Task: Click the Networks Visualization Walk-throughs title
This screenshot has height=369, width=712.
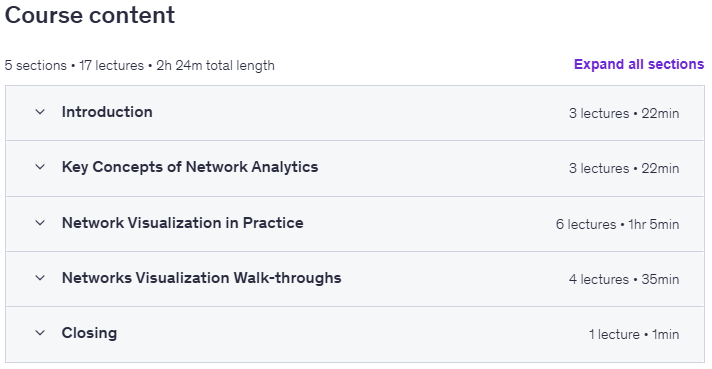Action: tap(202, 278)
